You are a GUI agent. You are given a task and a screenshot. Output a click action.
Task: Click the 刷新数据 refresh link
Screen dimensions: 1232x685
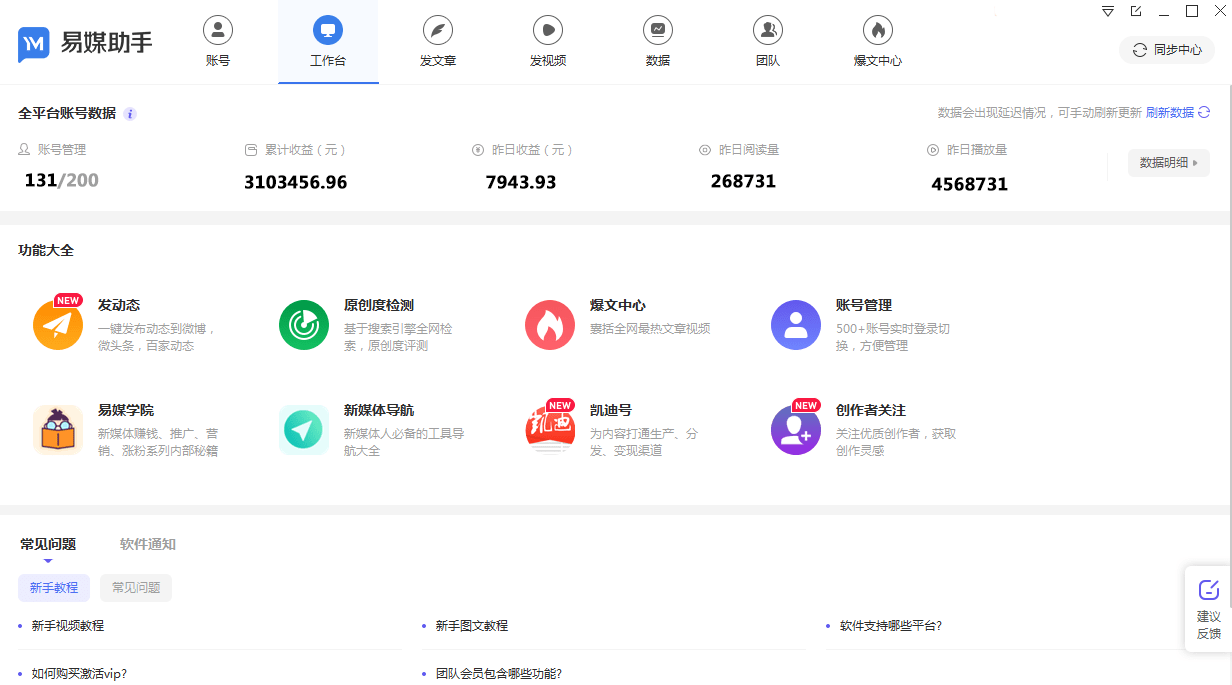1177,113
